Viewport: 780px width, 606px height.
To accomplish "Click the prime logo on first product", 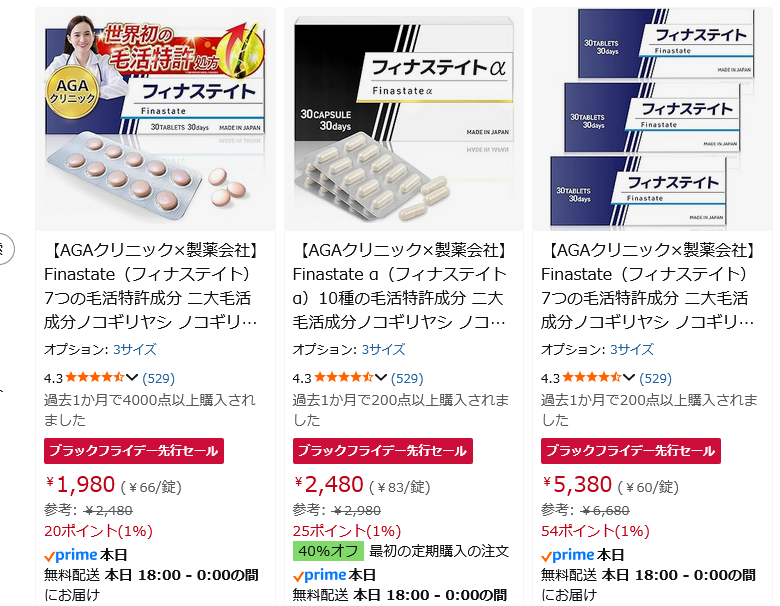I will coord(71,555).
